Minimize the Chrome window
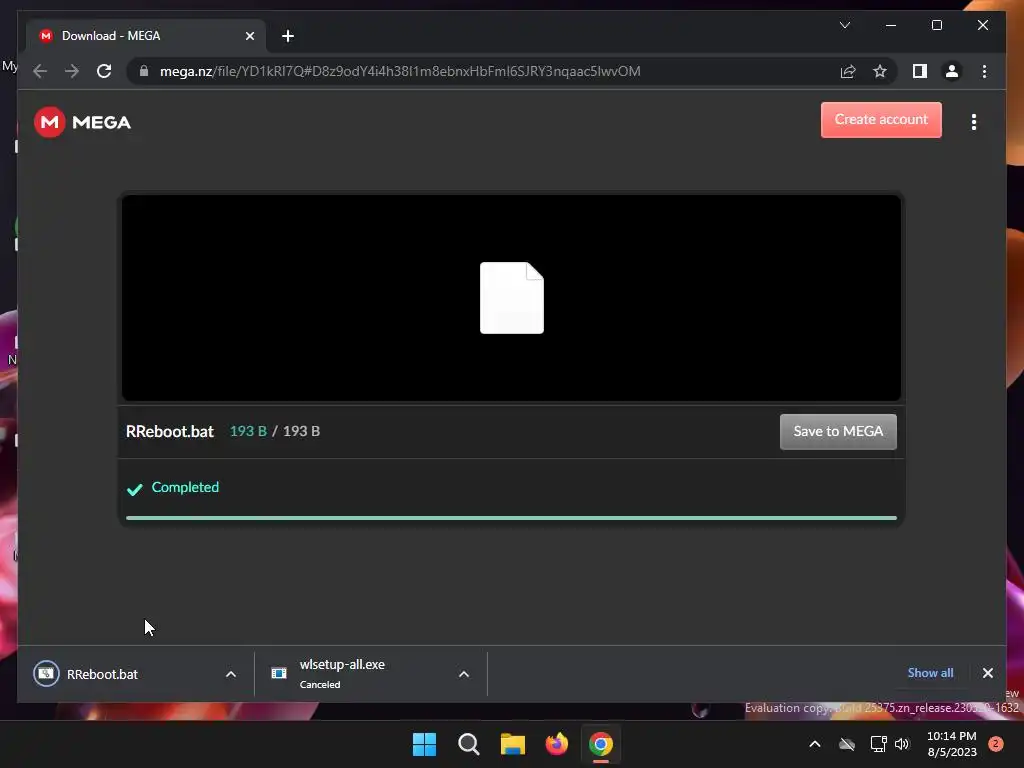The width and height of the screenshot is (1024, 768). (891, 25)
